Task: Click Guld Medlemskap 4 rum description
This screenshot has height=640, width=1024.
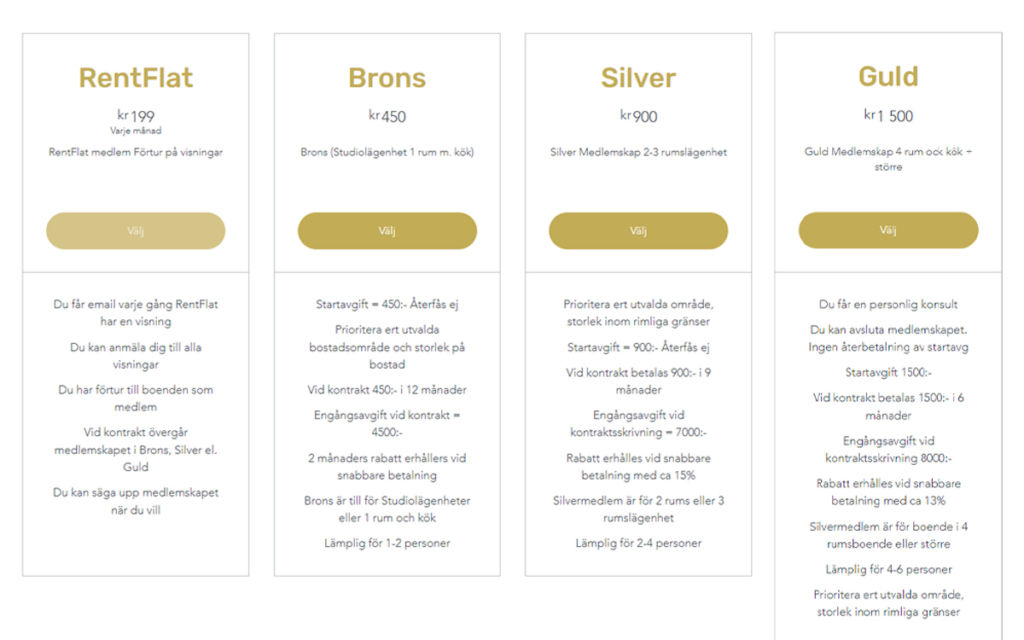Action: coord(888,159)
